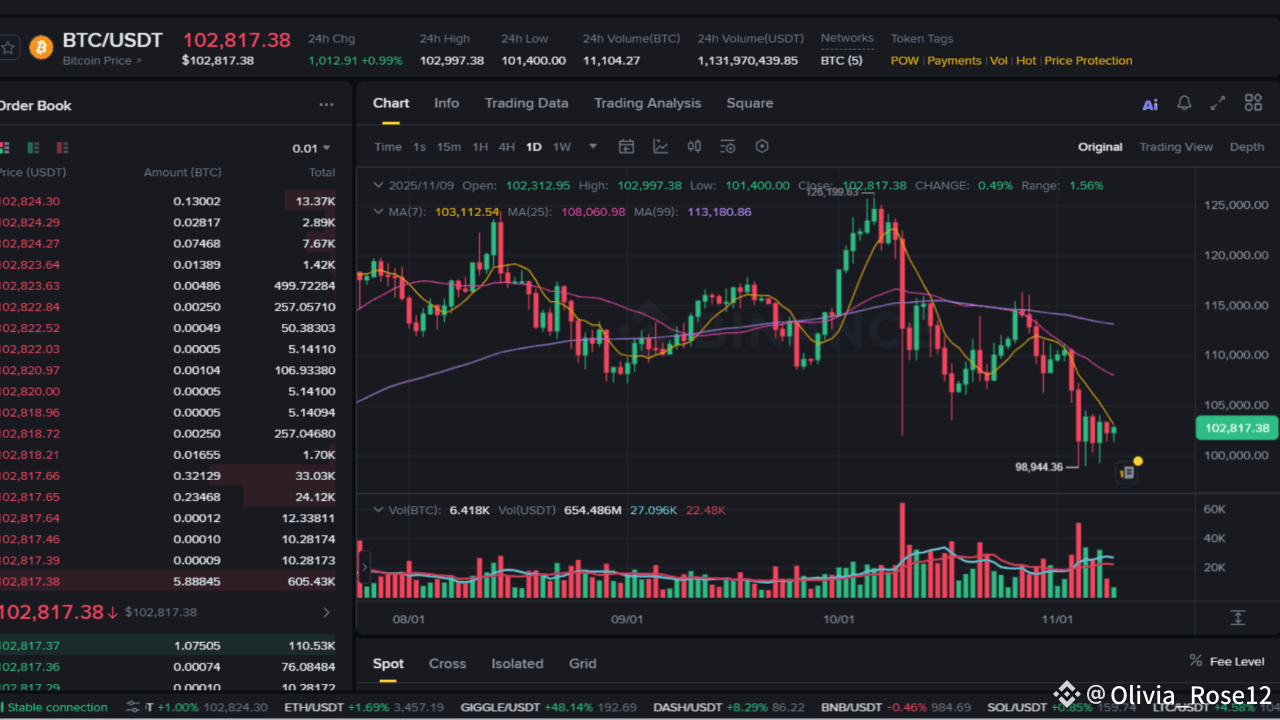Click the price alert bell icon
Screen dimensions: 1280x720
click(1184, 103)
